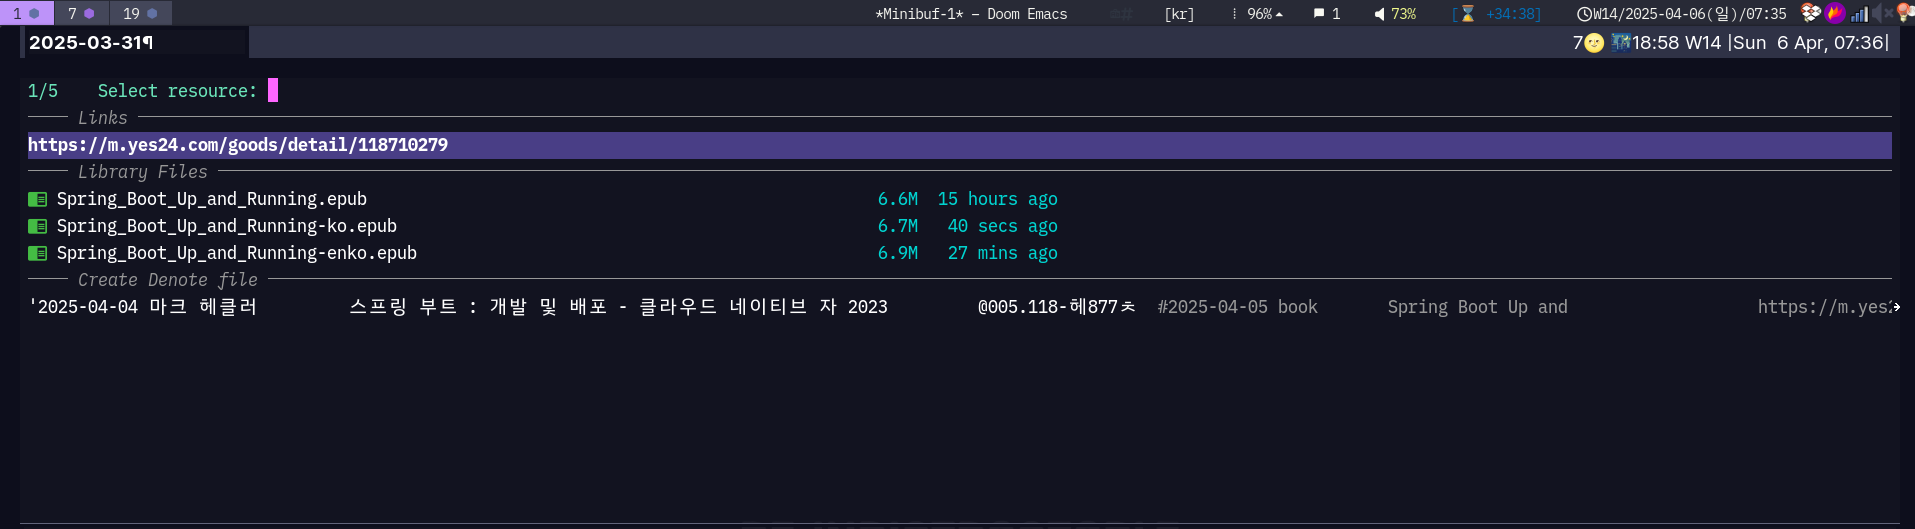Switch to workspace 7
Screen dimensions: 1915x529
(x=81, y=13)
